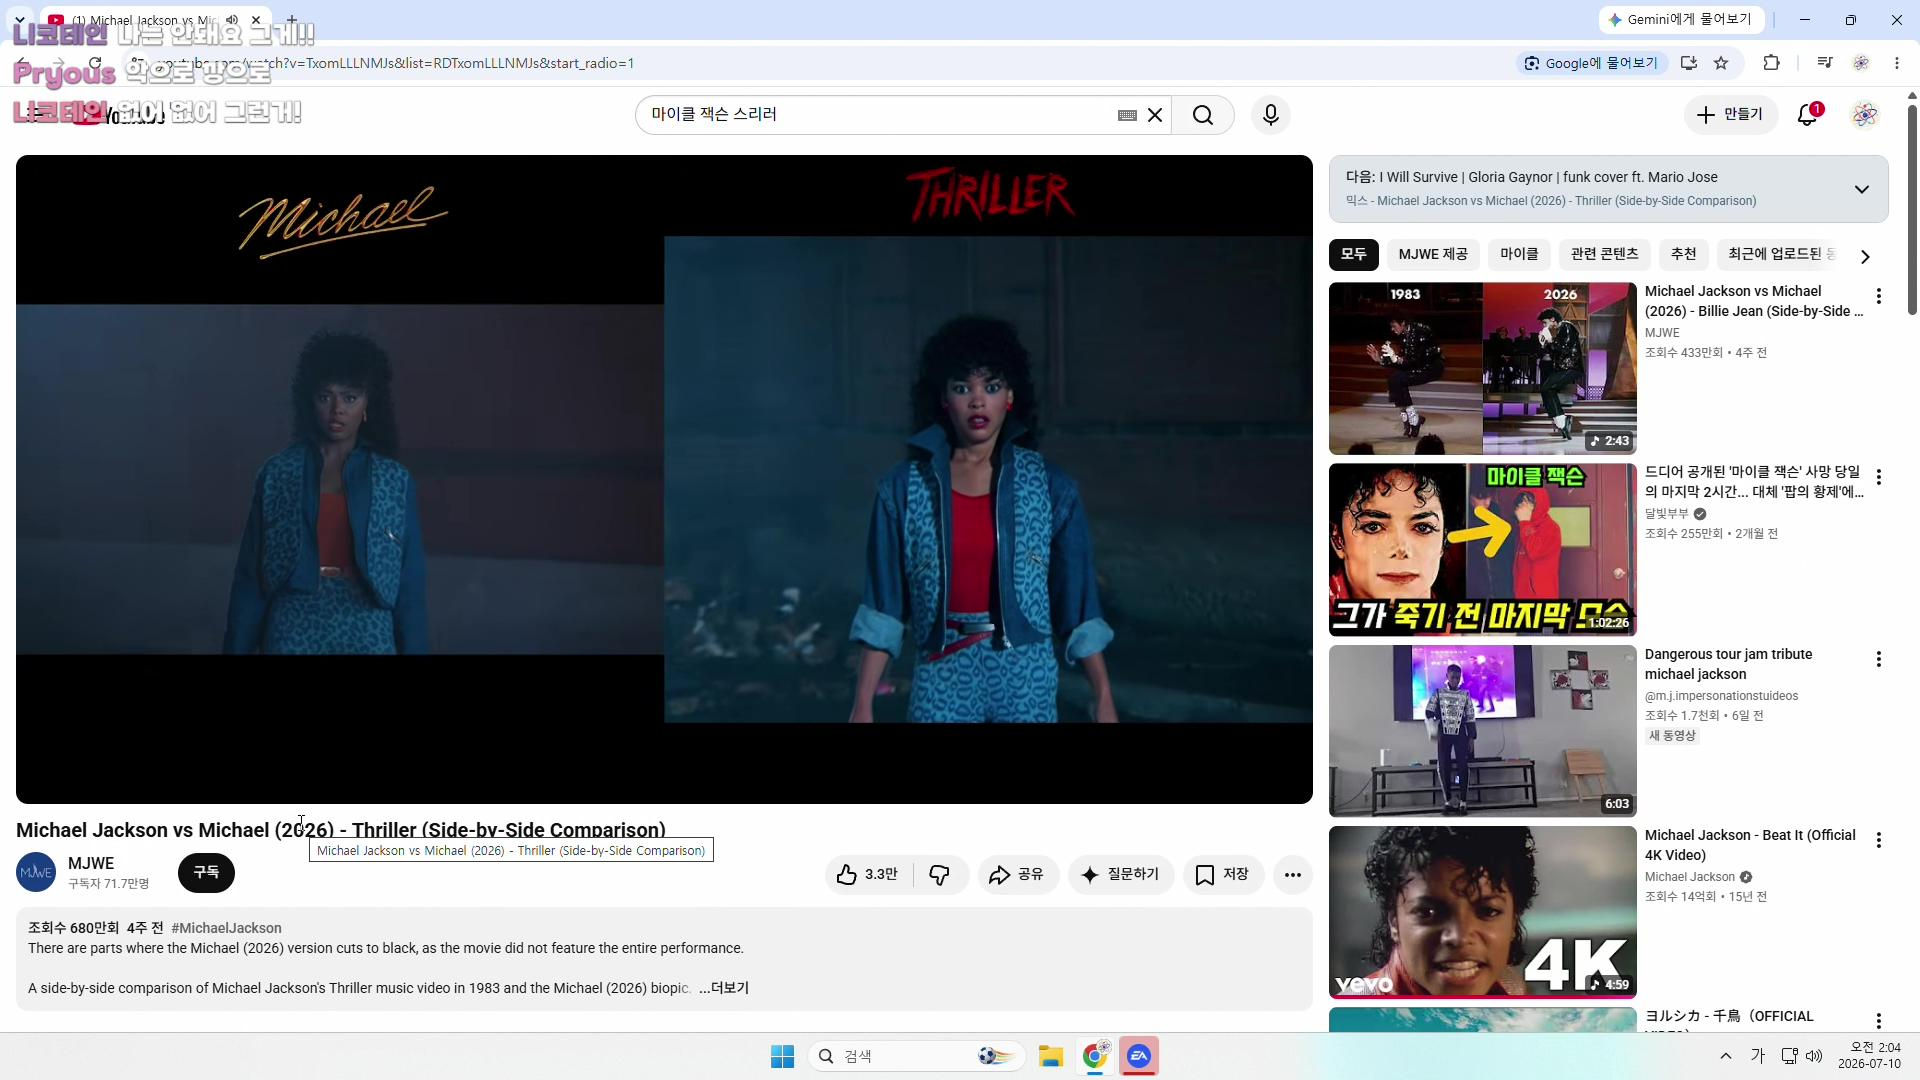Image resolution: width=1920 pixels, height=1080 pixels.
Task: Open options menu for Billie Jean video
Action: [1879, 296]
